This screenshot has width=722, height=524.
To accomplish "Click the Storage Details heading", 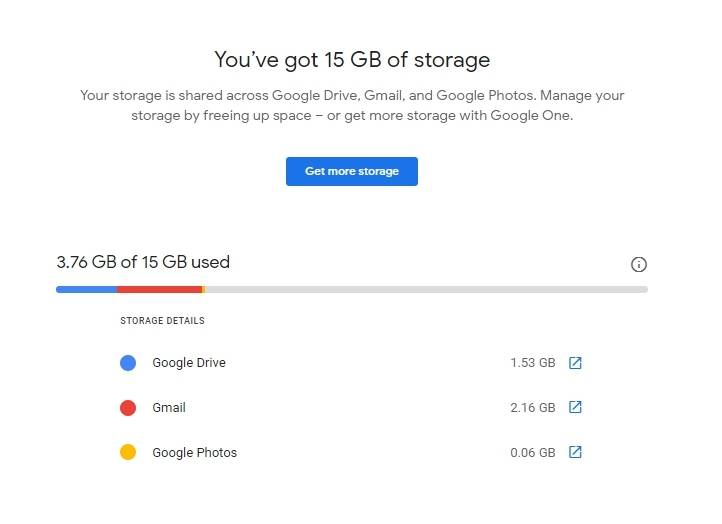I will point(162,321).
